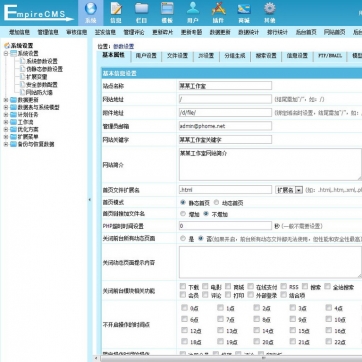Switch to the 用户设置 tab
The width and height of the screenshot is (362, 362).
click(x=146, y=56)
